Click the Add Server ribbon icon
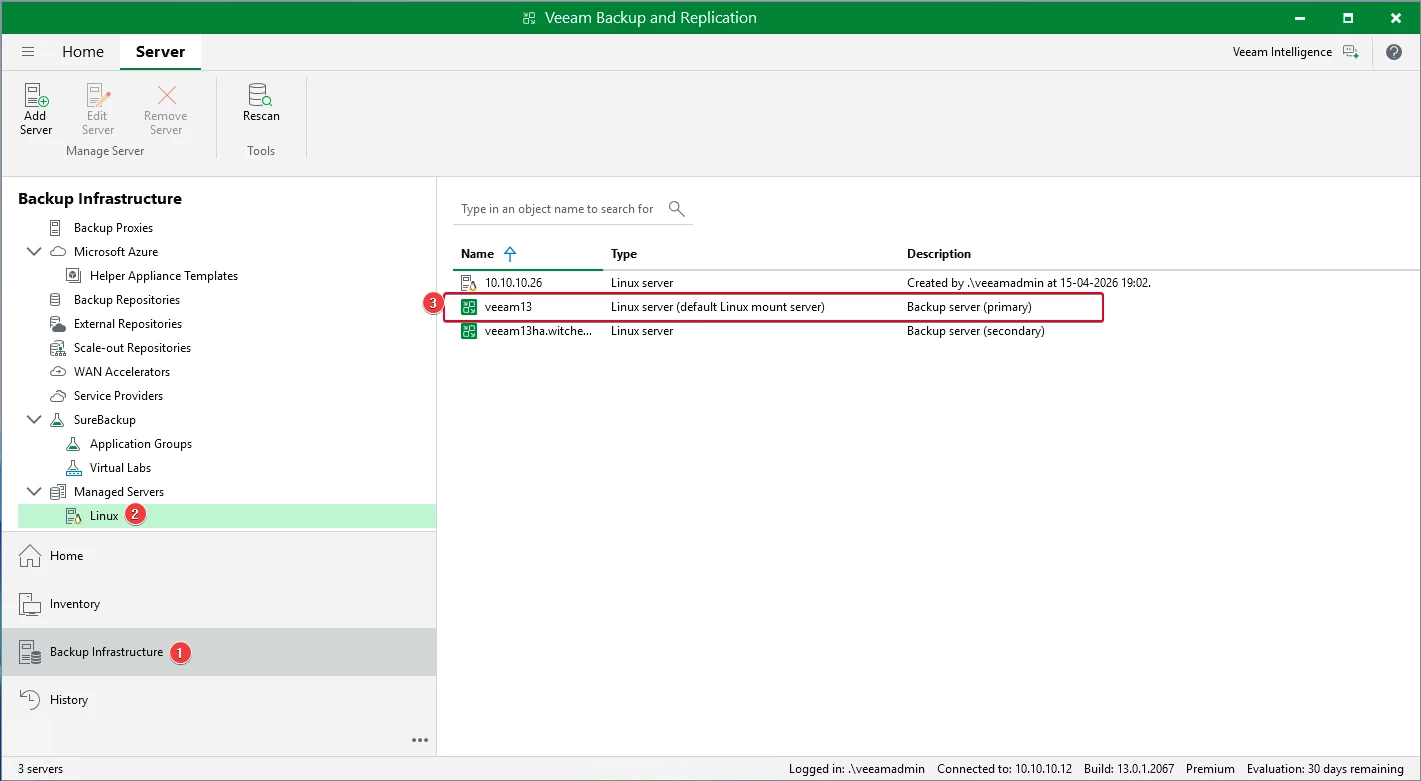Screen dimensions: 1421x781 [36, 96]
